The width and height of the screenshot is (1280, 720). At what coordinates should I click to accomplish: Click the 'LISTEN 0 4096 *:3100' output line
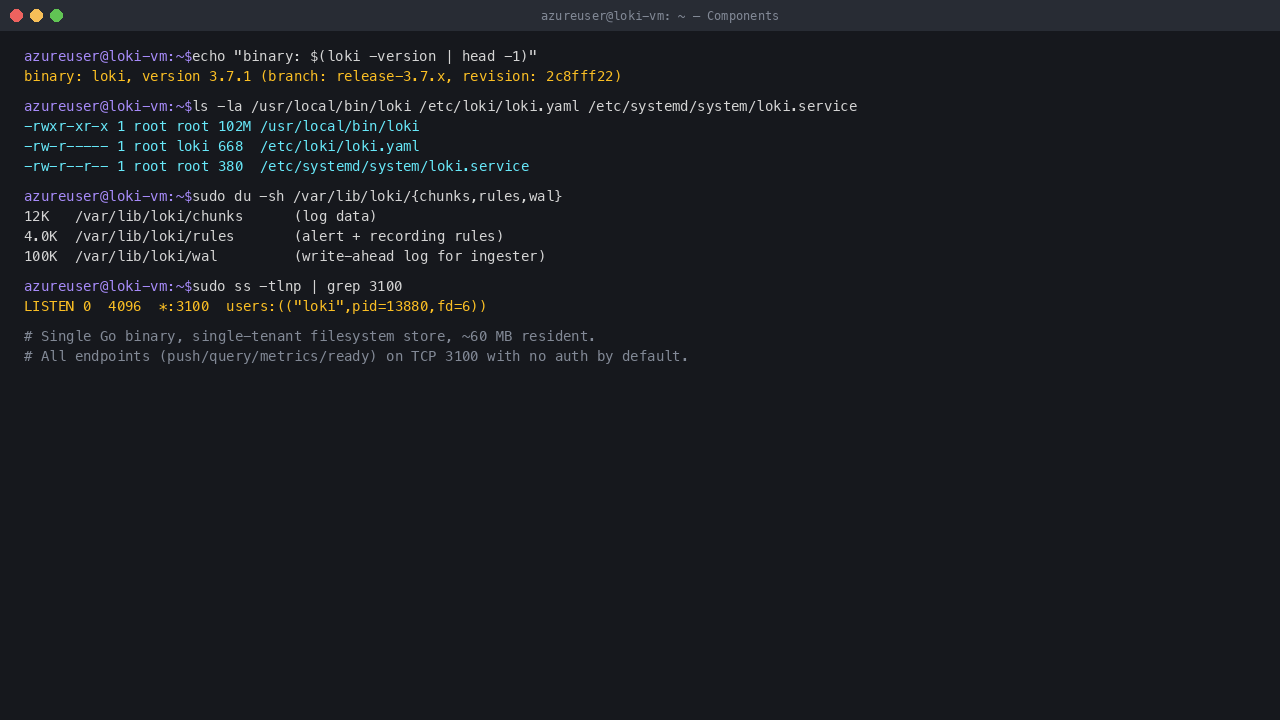256,306
